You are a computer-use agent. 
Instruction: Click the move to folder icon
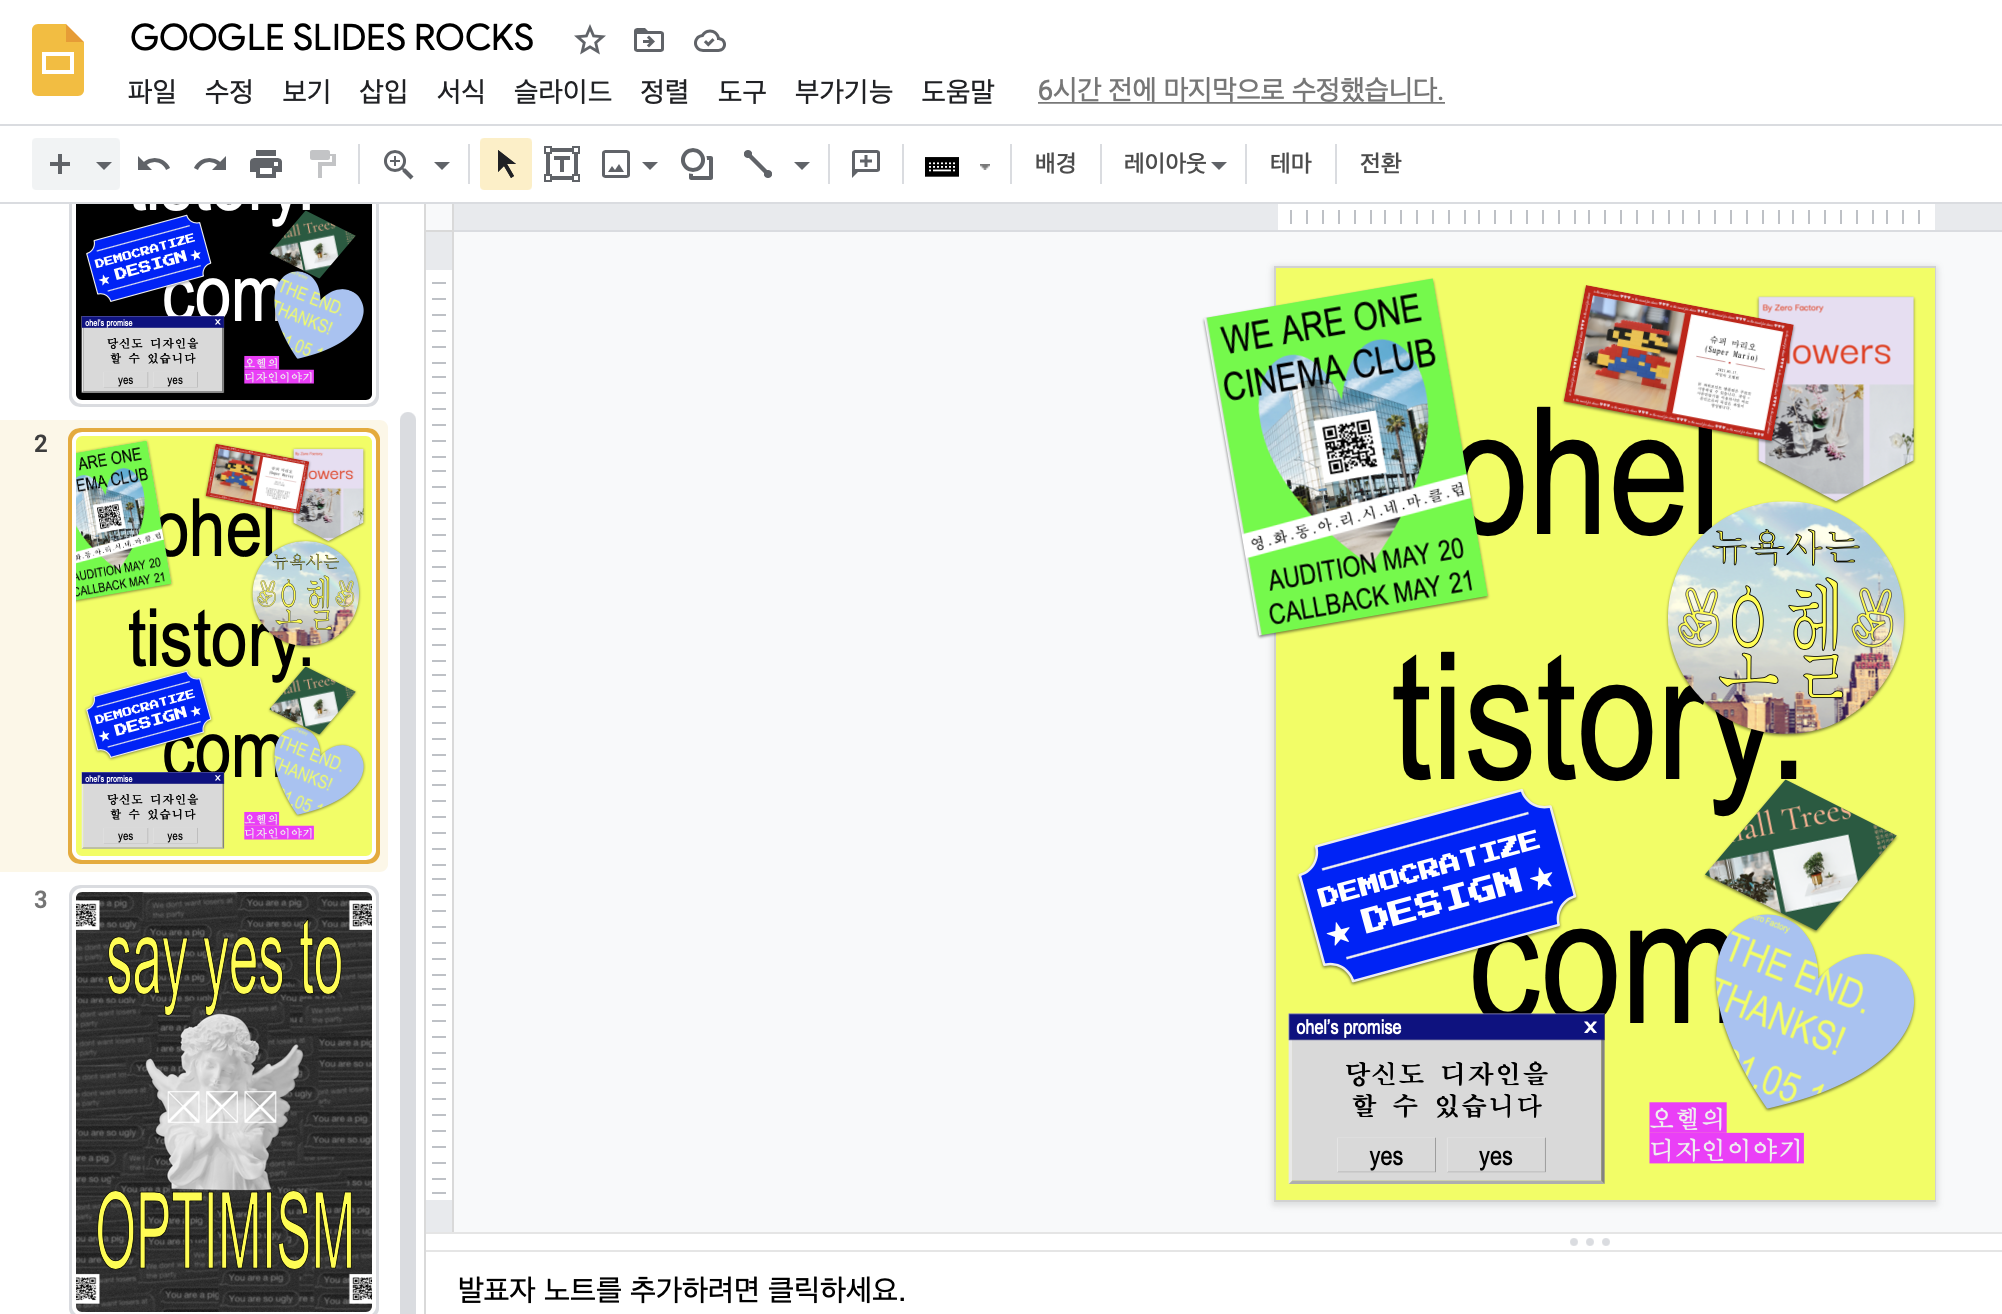point(649,41)
